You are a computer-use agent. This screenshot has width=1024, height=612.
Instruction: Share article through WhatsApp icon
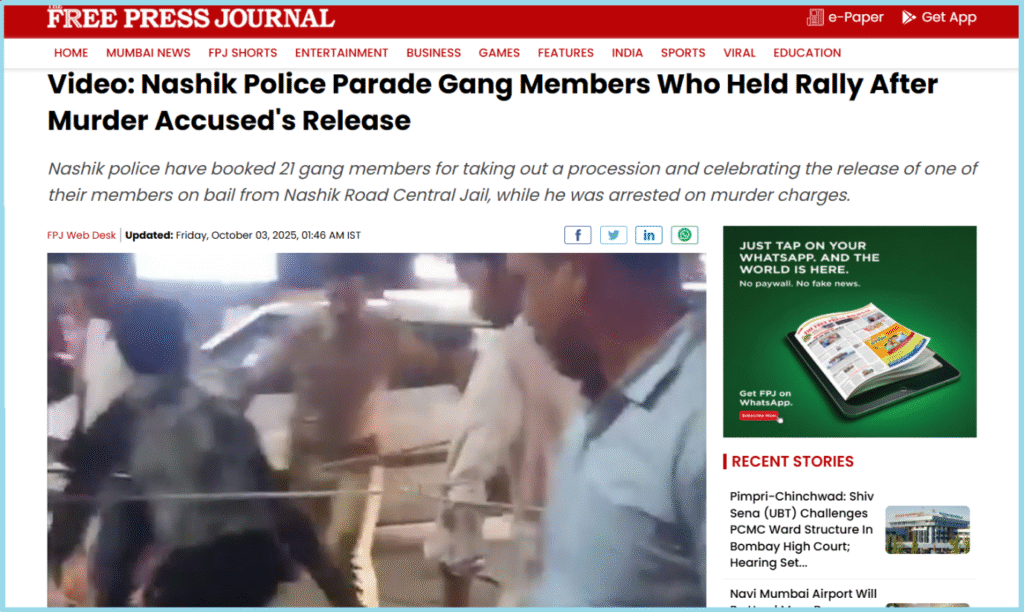(684, 235)
